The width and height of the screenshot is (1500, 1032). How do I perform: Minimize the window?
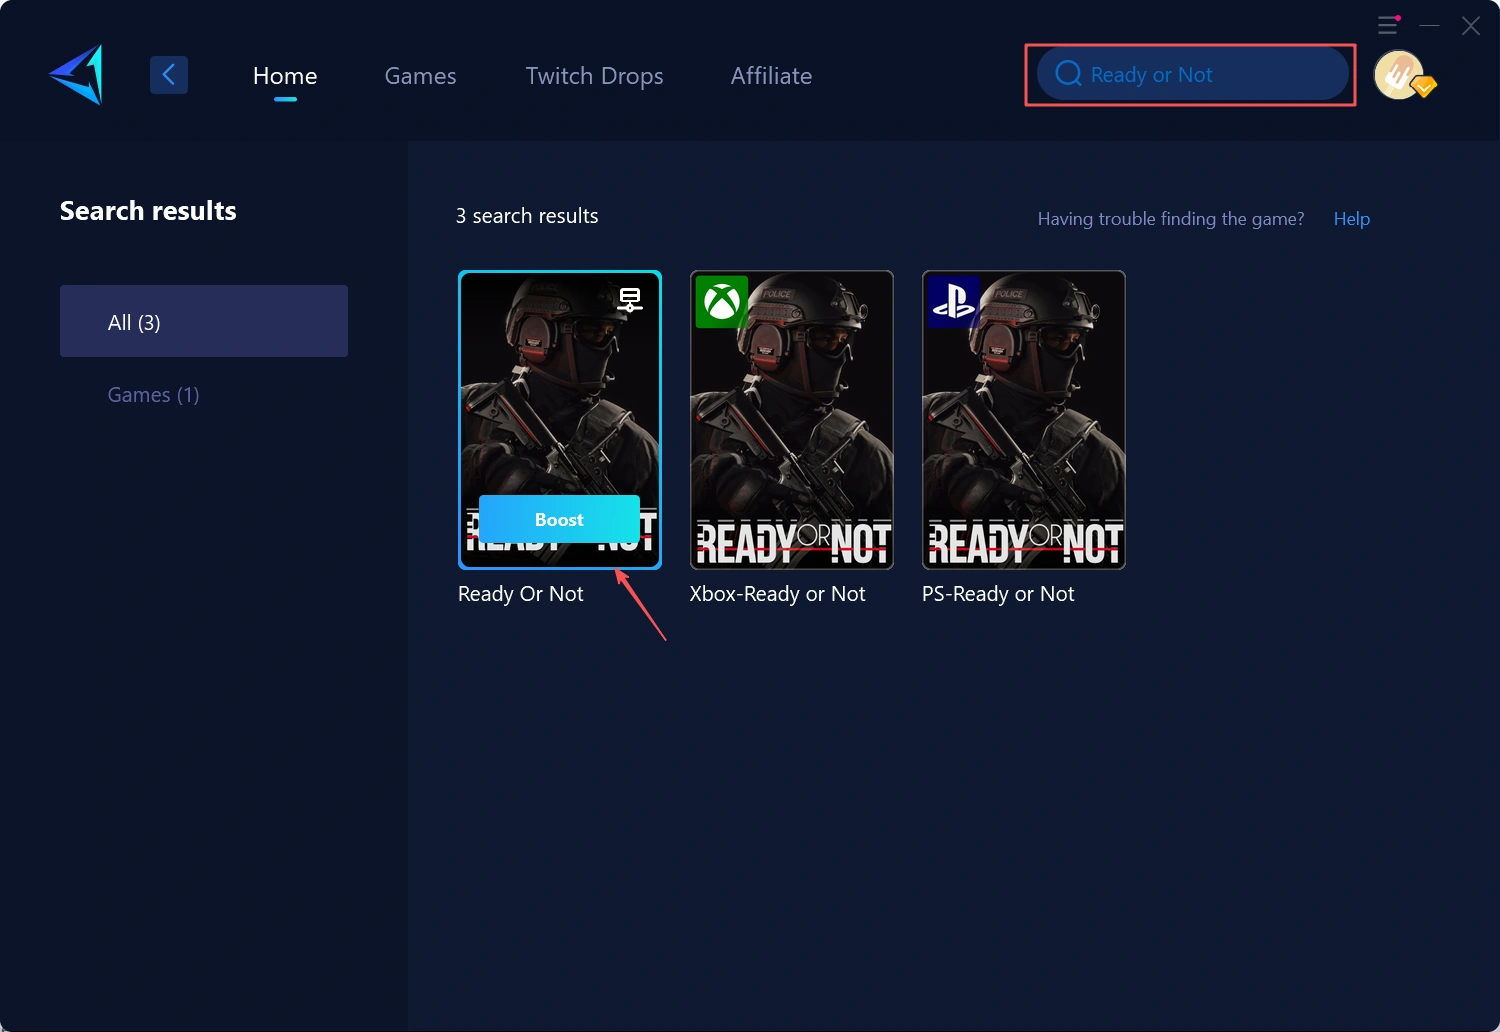(1430, 25)
